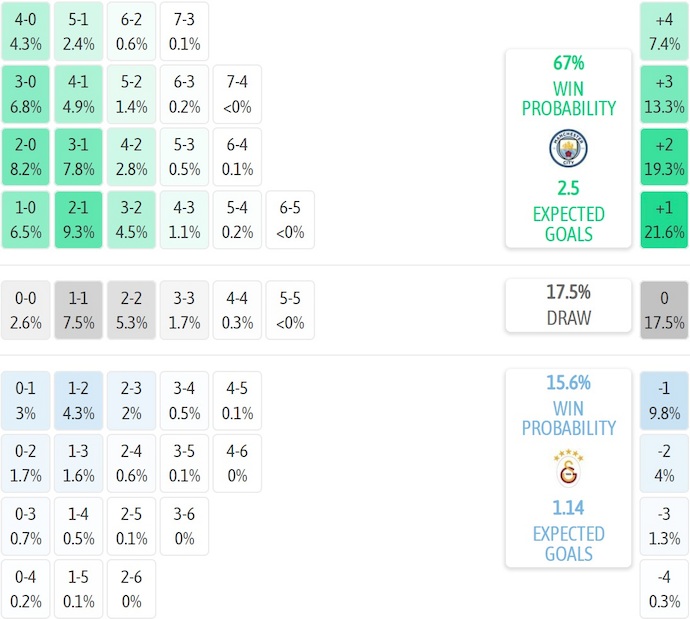Image resolution: width=690 pixels, height=619 pixels.
Task: Select the 4-0 scoreline tile
Action: [x=26, y=31]
